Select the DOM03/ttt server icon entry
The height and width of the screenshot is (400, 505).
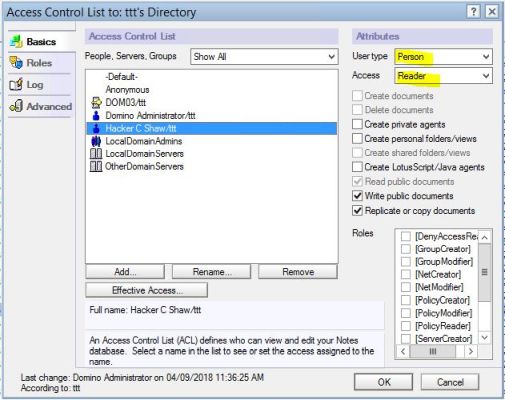(x=96, y=102)
